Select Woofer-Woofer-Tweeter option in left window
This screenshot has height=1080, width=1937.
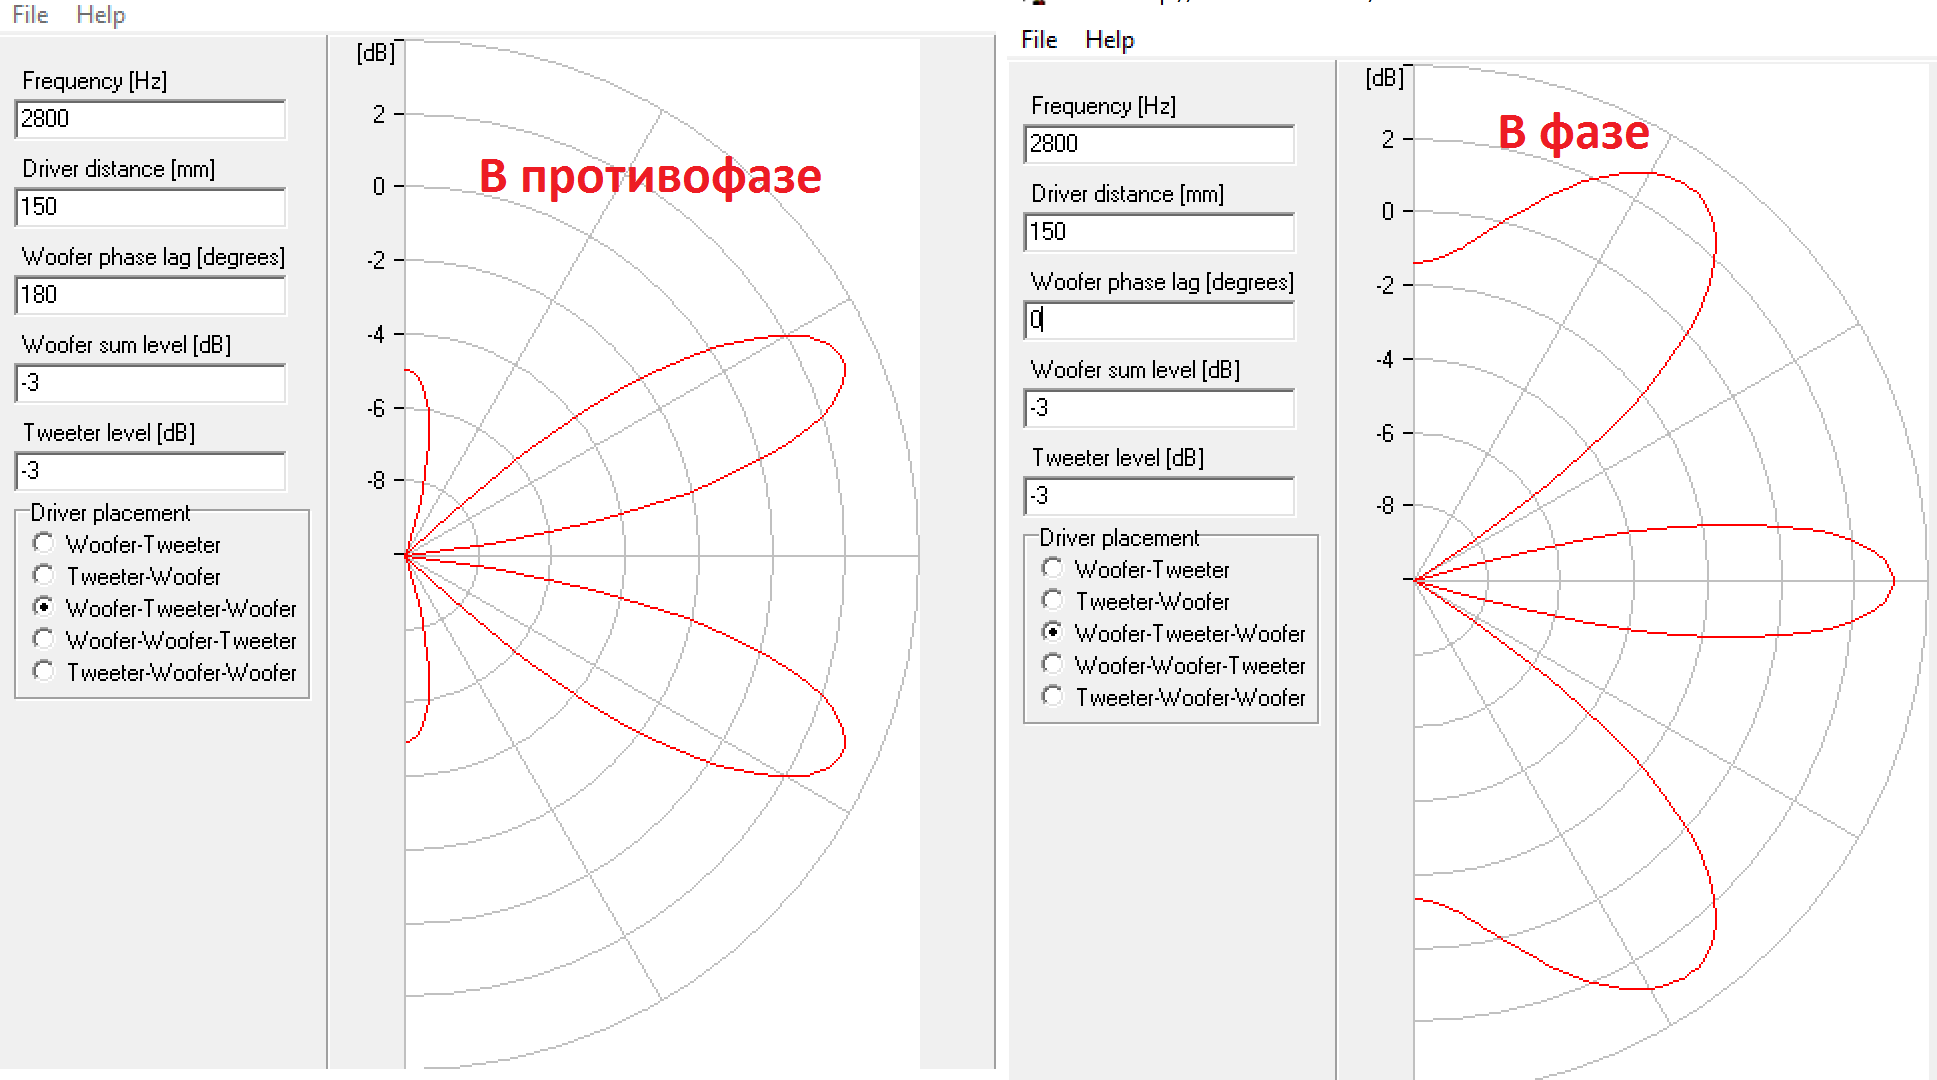tap(43, 639)
